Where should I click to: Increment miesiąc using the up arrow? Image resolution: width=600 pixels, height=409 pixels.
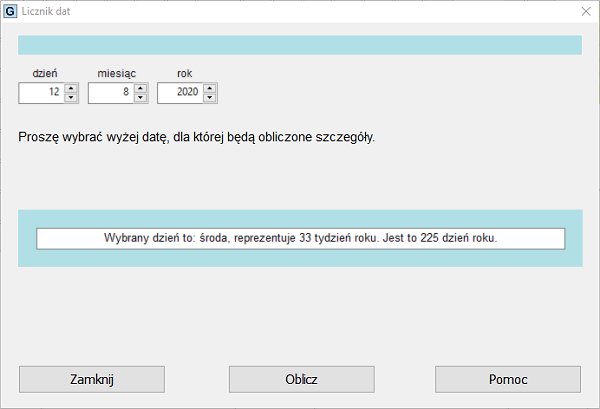pos(140,87)
